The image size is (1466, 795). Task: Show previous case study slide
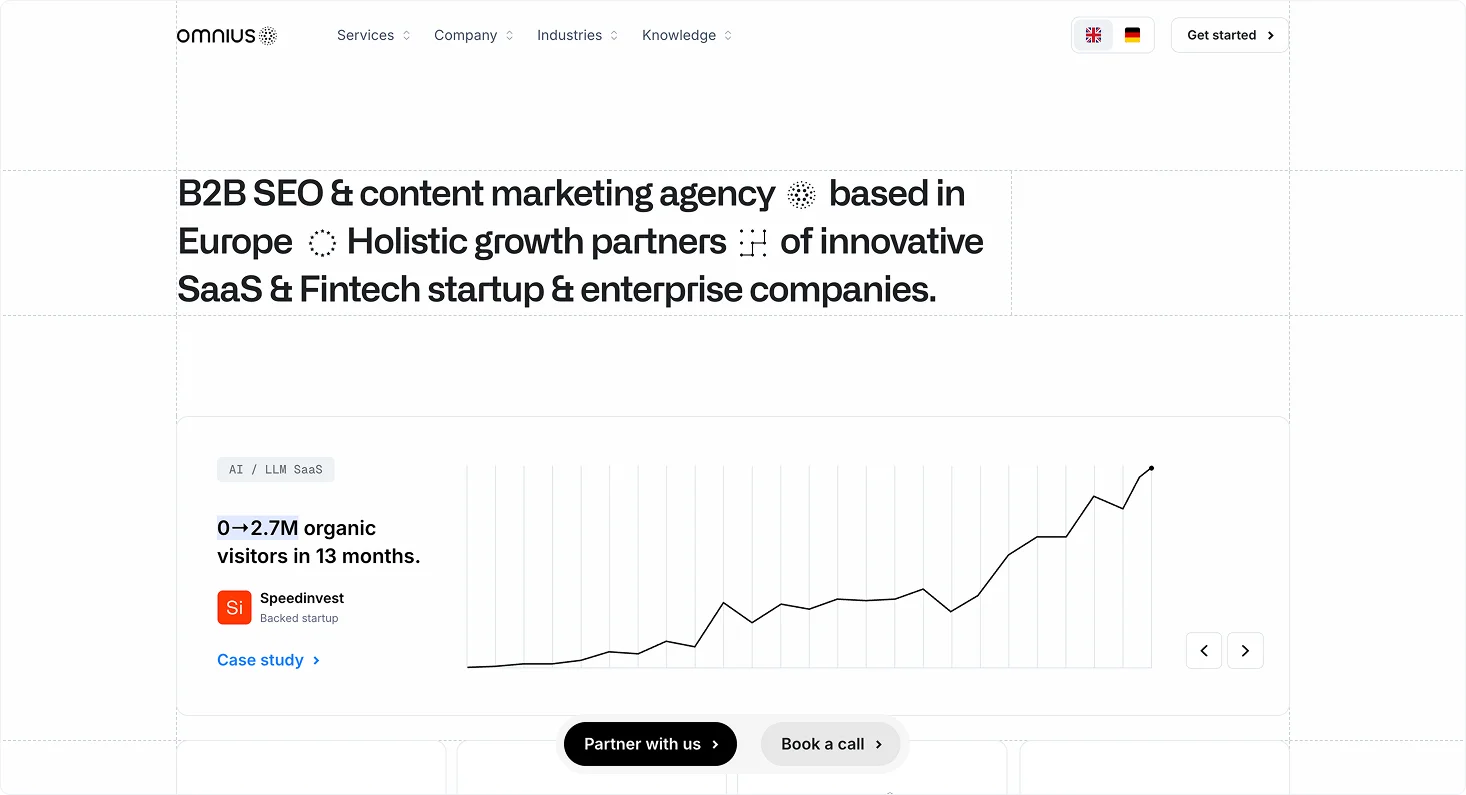pos(1204,651)
